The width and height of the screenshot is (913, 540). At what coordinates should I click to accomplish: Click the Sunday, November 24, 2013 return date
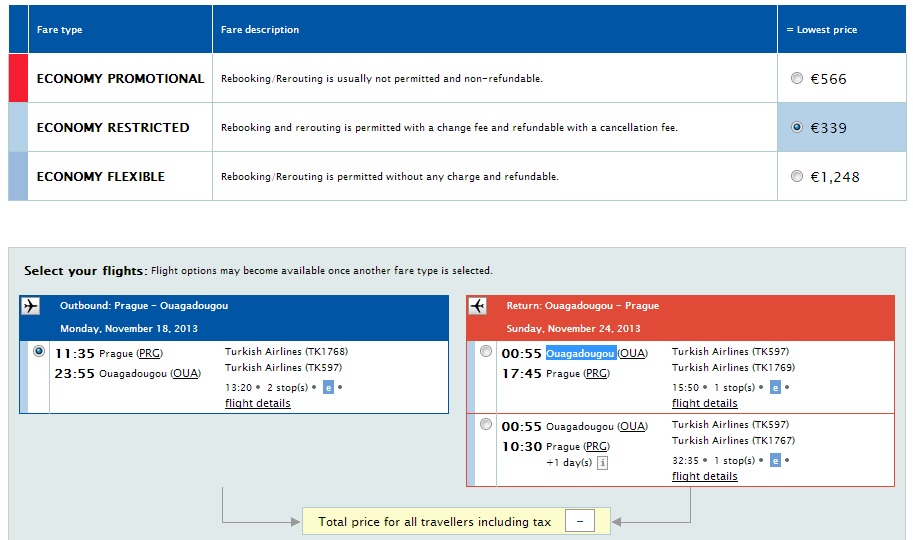pos(573,329)
